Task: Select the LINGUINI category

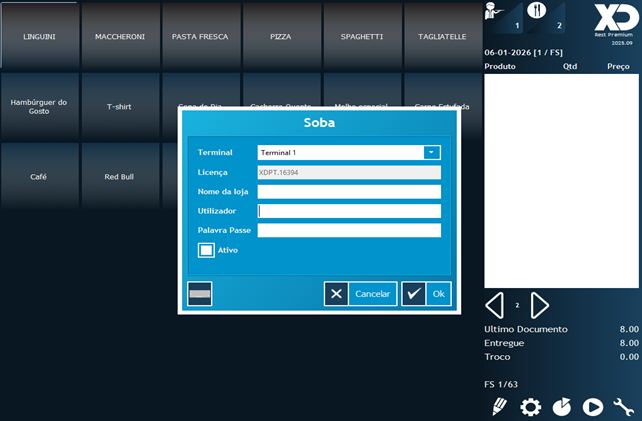Action: (x=39, y=36)
